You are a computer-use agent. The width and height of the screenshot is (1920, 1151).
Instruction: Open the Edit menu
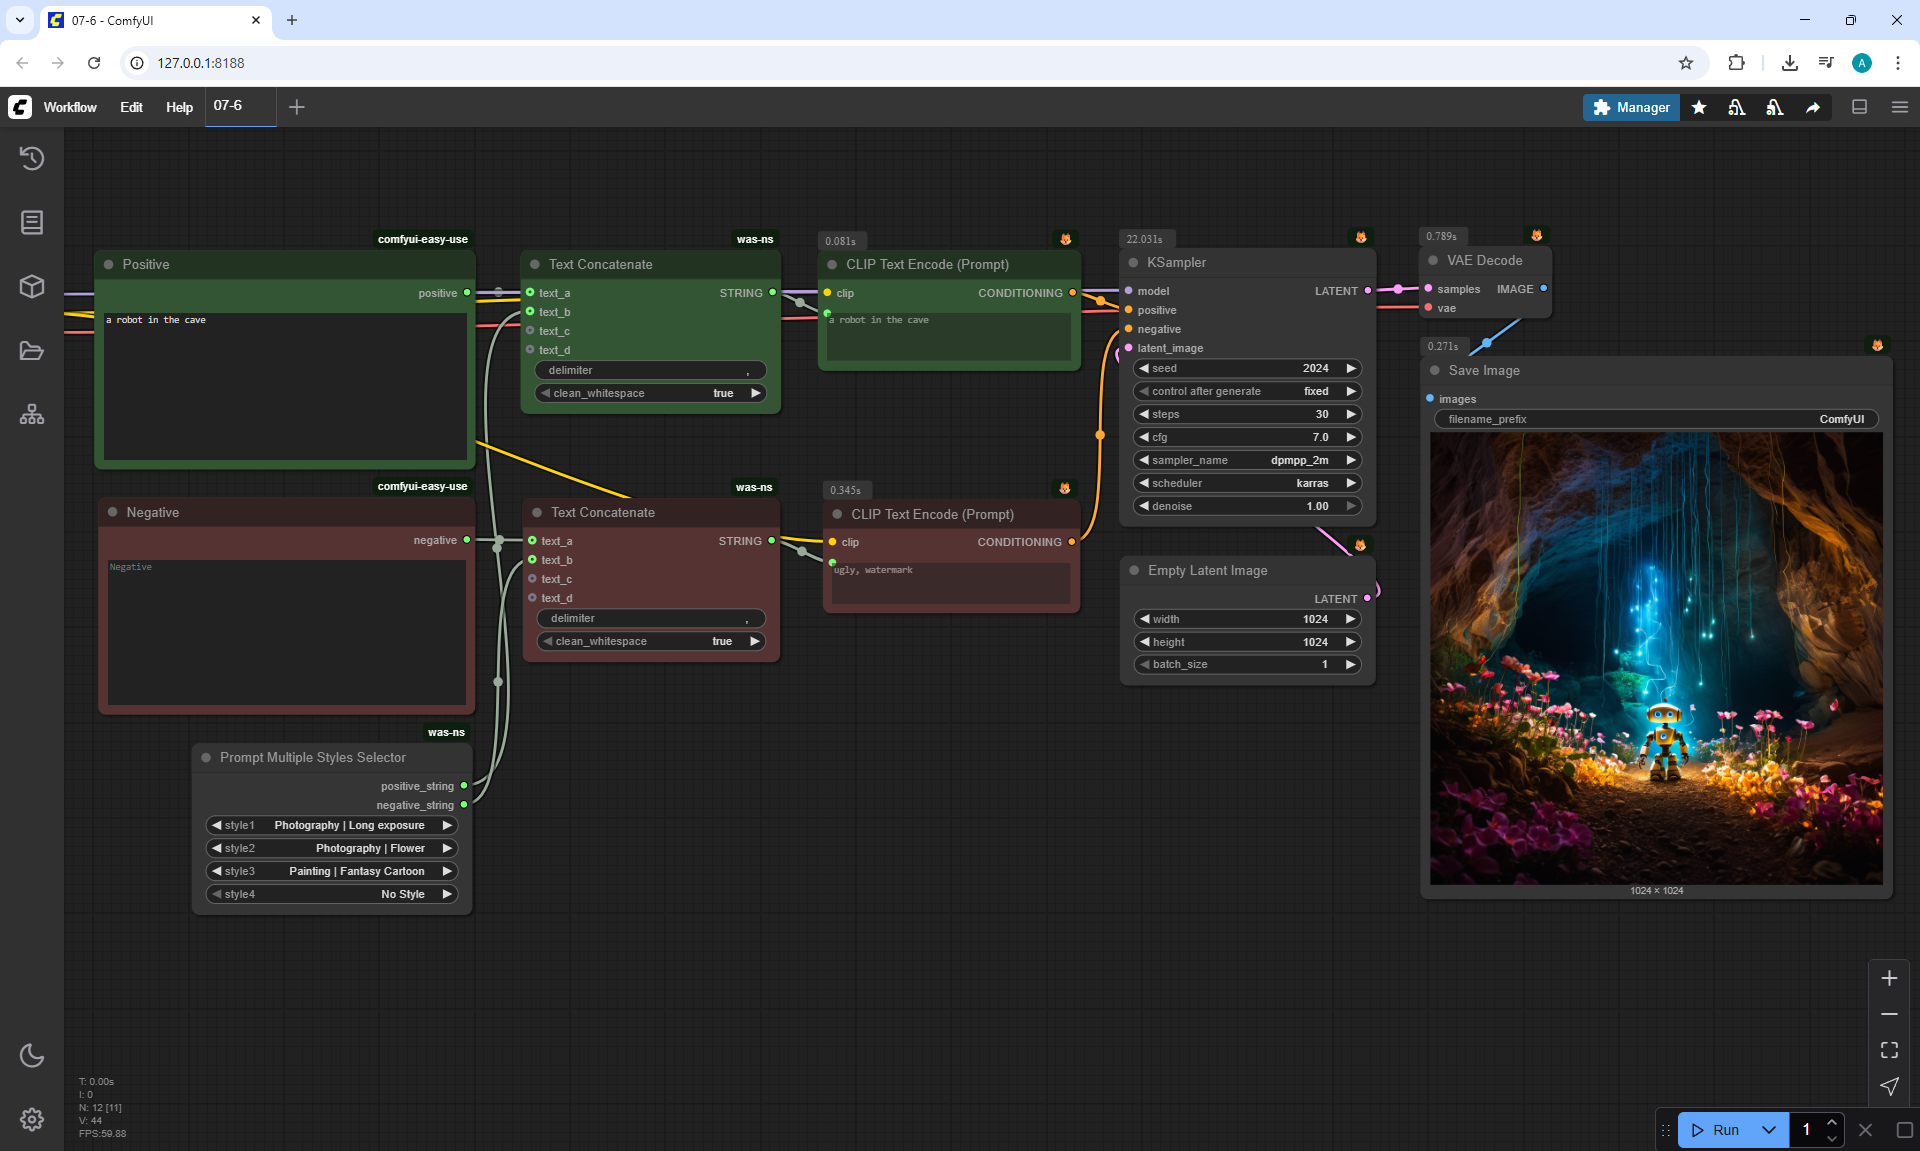pos(131,107)
